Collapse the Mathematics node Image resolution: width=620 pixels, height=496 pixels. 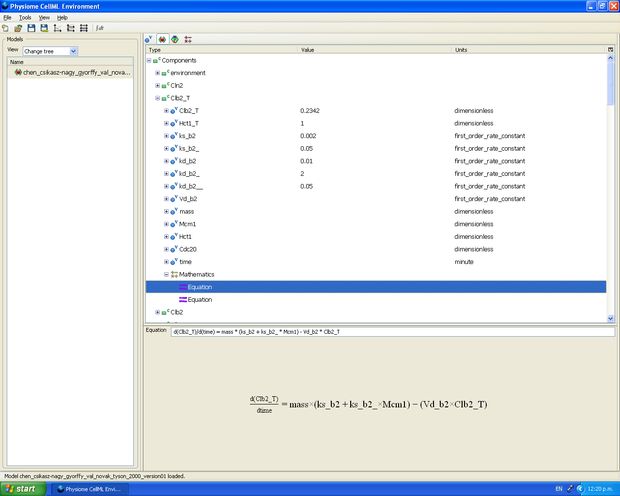(x=166, y=275)
